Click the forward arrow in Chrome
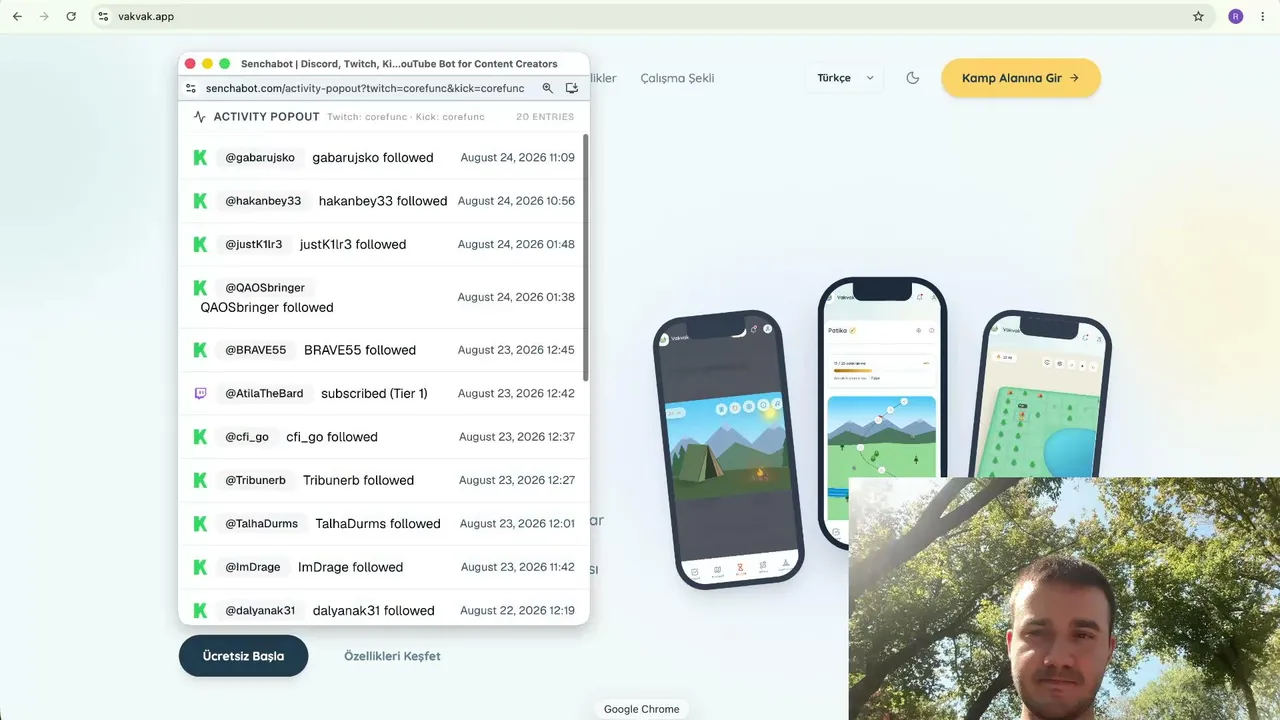Screen dimensions: 1280x720 click(x=44, y=16)
